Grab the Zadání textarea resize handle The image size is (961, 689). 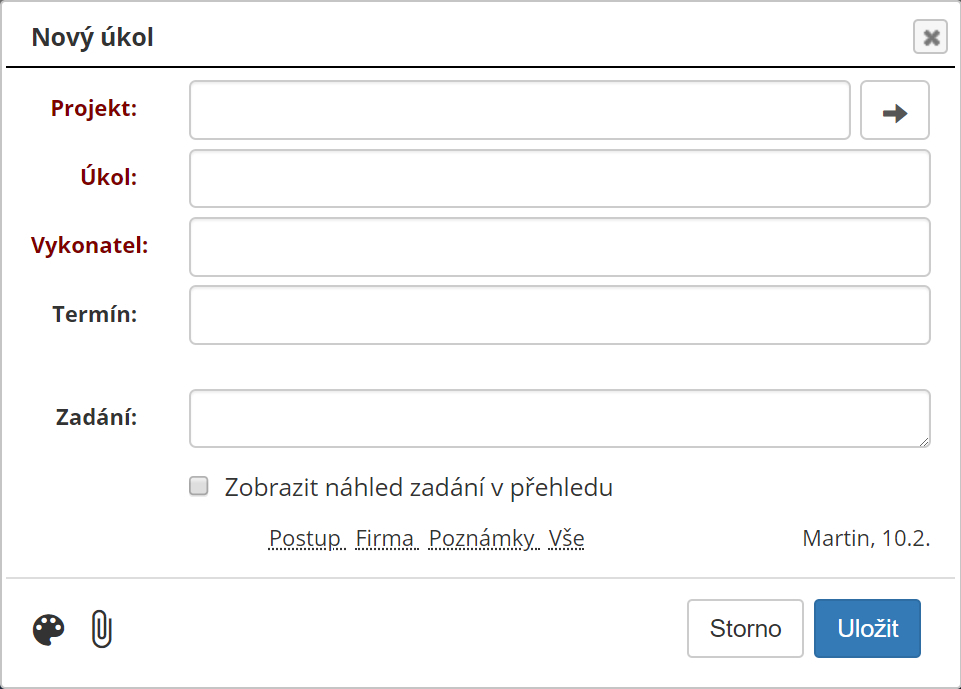(924, 441)
